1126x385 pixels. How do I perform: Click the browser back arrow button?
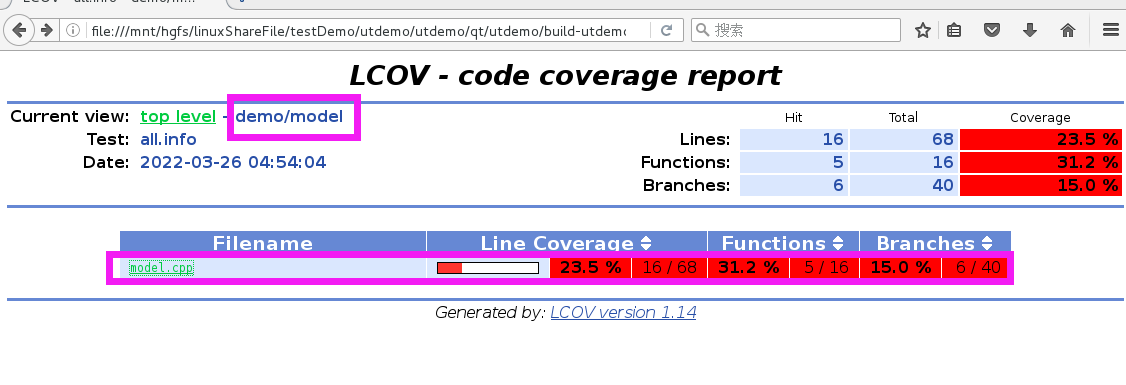[x=18, y=30]
